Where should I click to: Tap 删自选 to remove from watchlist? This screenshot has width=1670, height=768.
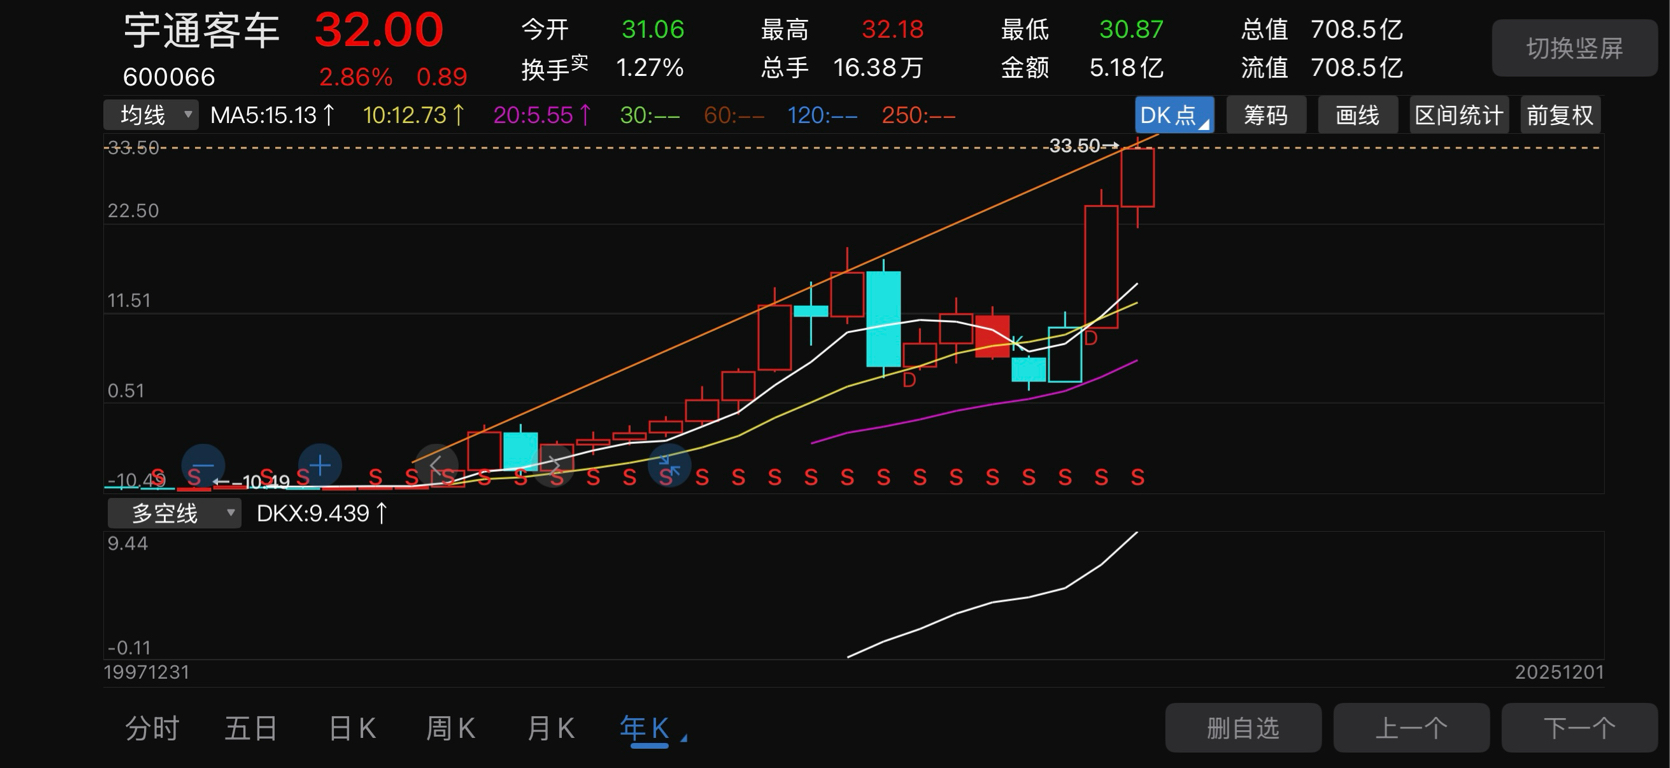[x=1243, y=728]
